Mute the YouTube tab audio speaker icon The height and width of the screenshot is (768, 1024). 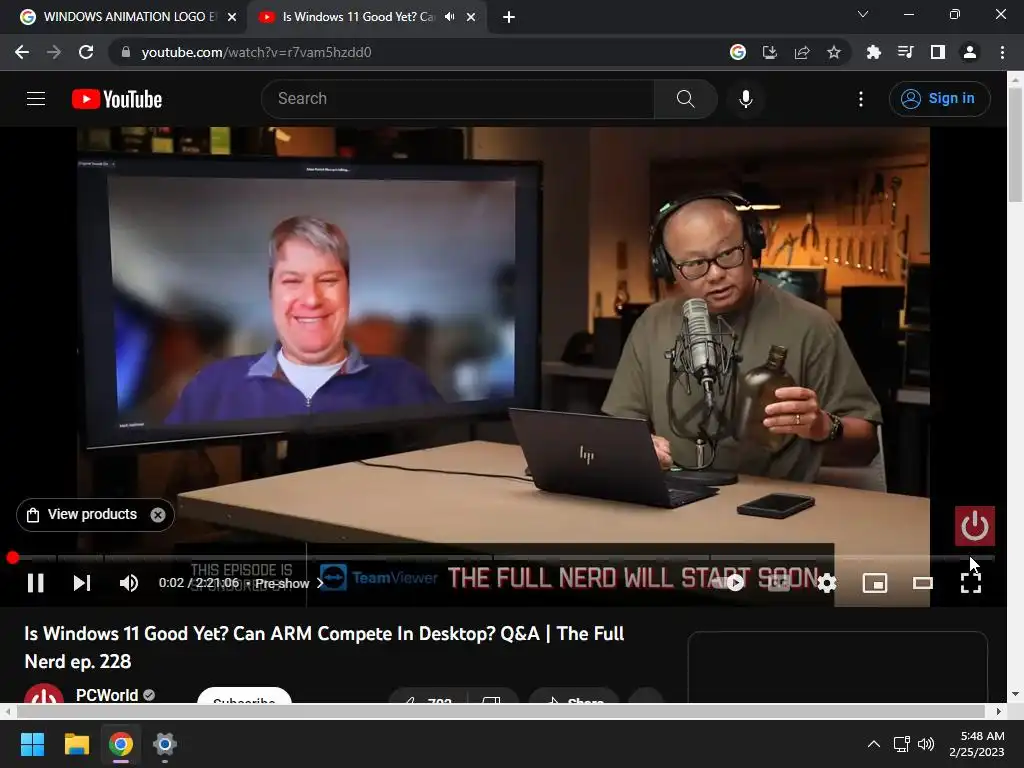[449, 17]
